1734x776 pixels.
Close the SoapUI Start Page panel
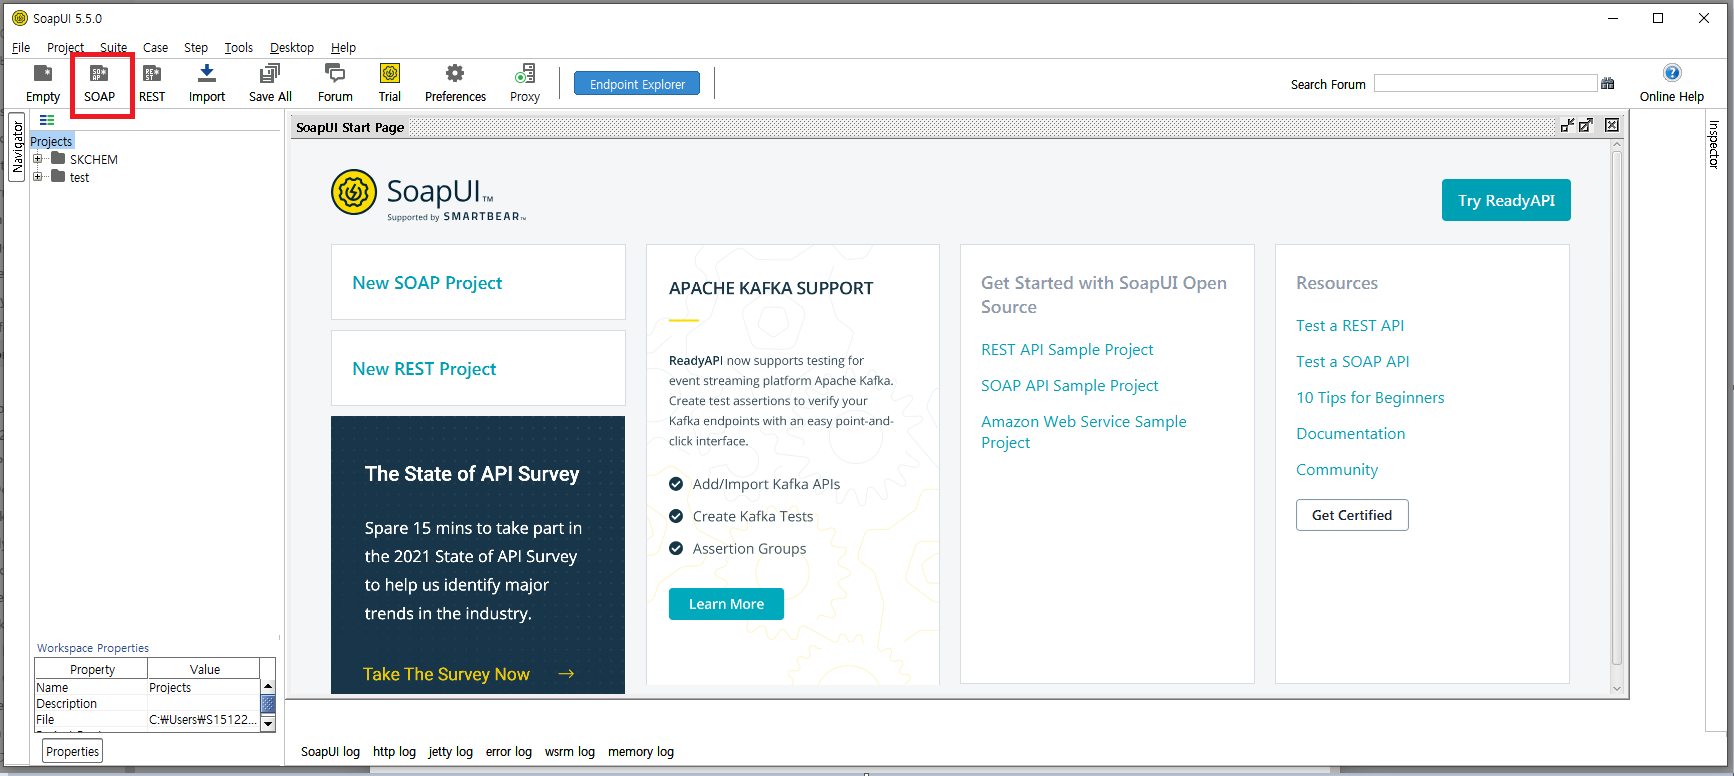pos(1612,125)
